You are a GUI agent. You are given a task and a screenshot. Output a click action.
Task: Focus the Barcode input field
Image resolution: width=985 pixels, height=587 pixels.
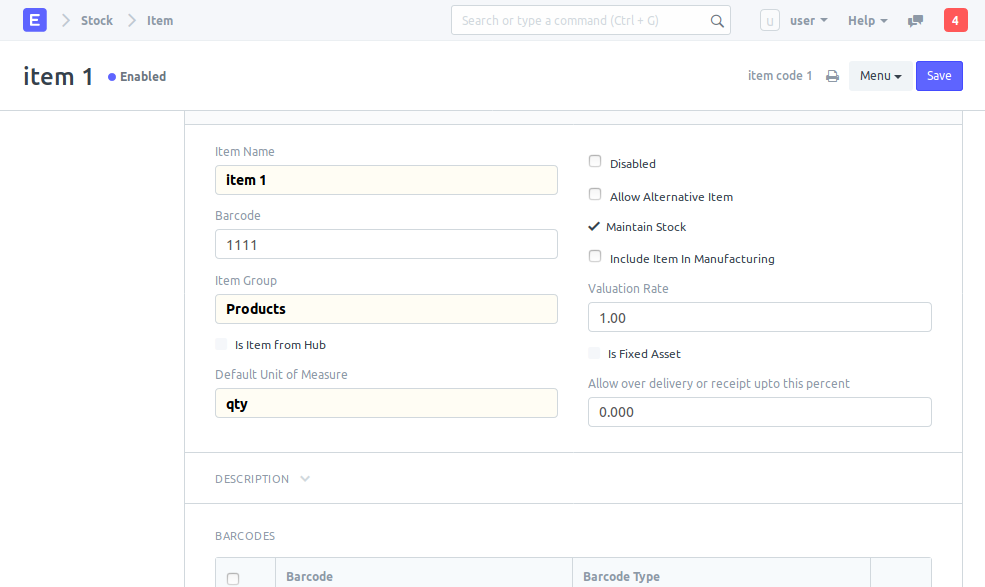pyautogui.click(x=386, y=244)
